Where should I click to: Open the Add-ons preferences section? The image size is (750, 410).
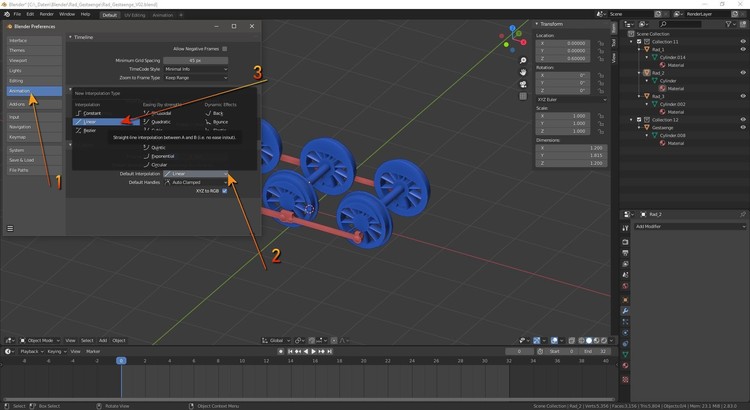(x=18, y=104)
